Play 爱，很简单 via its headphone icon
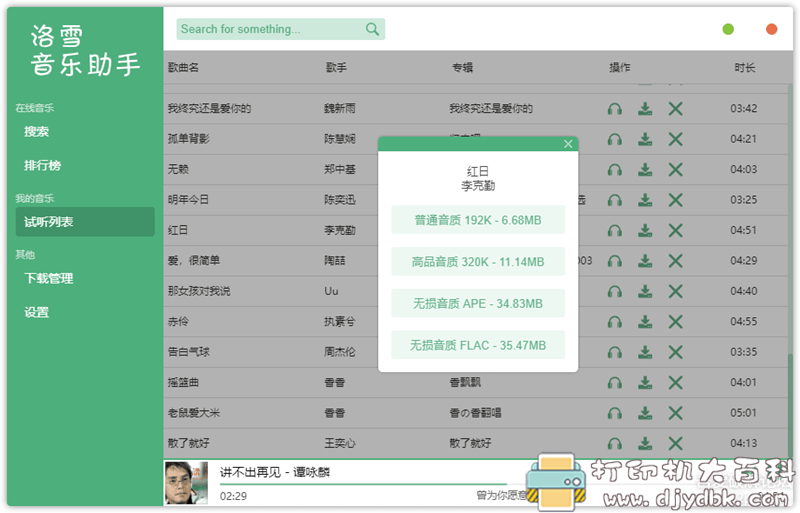 pyautogui.click(x=615, y=261)
